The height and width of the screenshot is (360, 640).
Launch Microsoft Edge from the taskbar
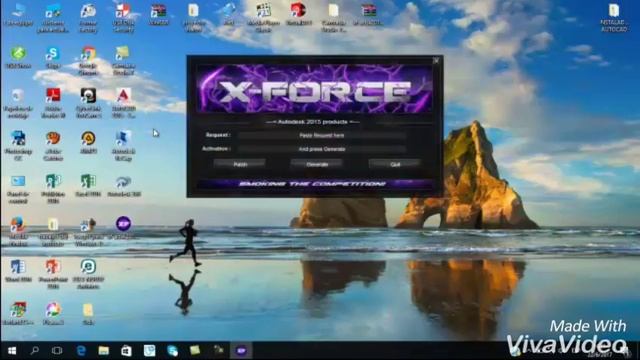click(81, 351)
